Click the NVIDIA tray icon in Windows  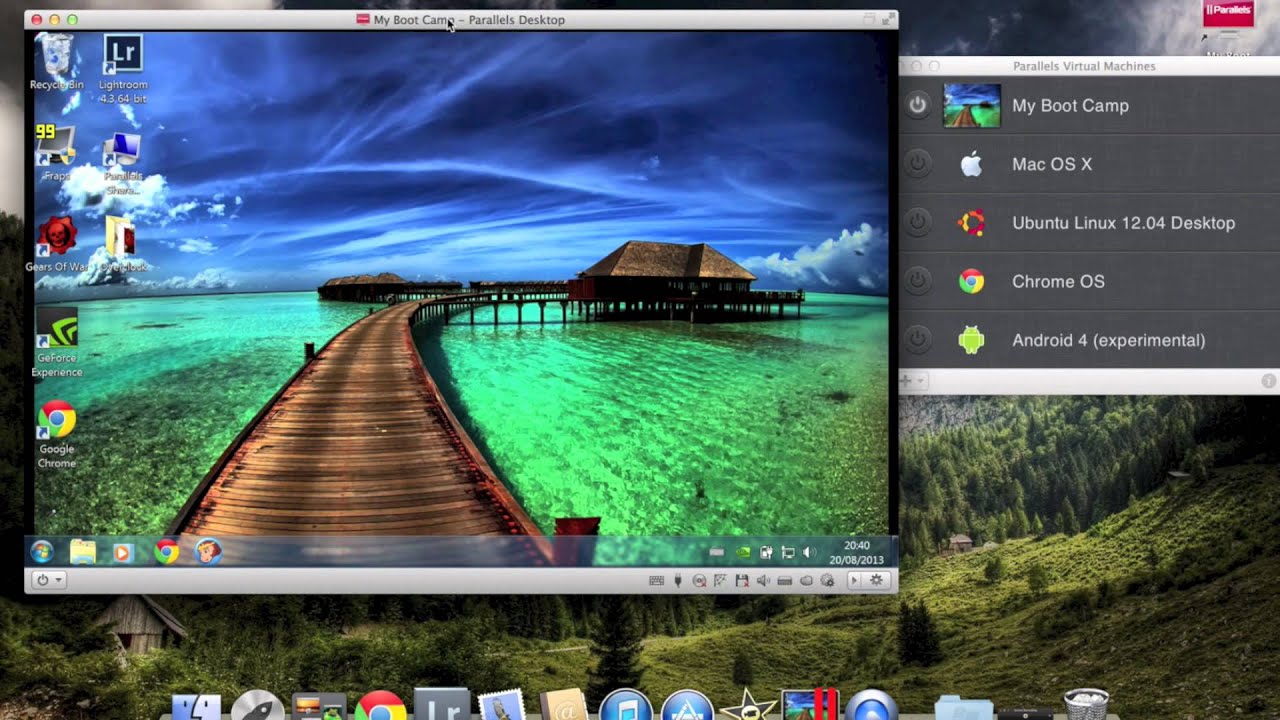tap(743, 552)
